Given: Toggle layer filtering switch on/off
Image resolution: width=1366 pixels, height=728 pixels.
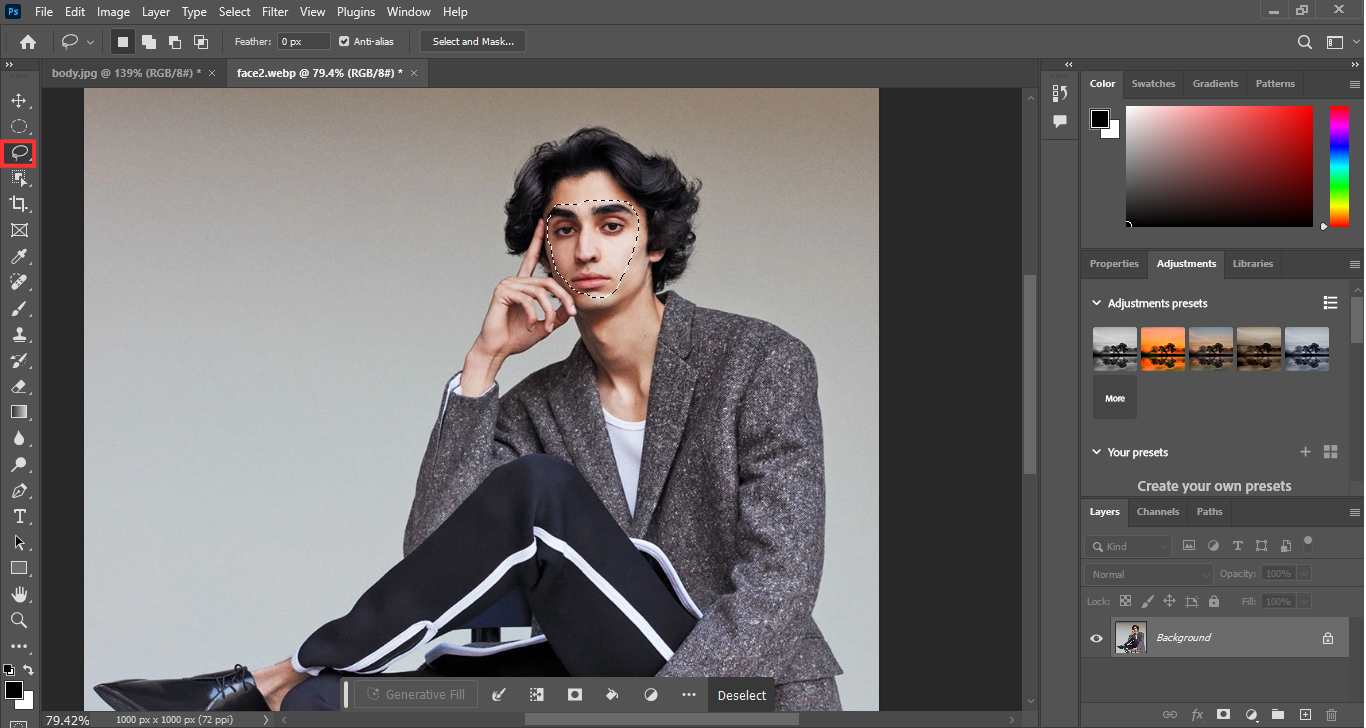Looking at the screenshot, I should (1308, 544).
